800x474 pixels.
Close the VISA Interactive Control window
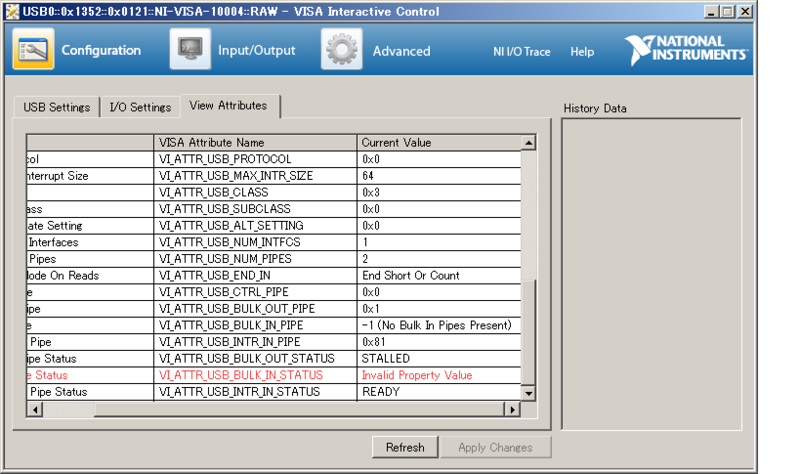coord(745,11)
